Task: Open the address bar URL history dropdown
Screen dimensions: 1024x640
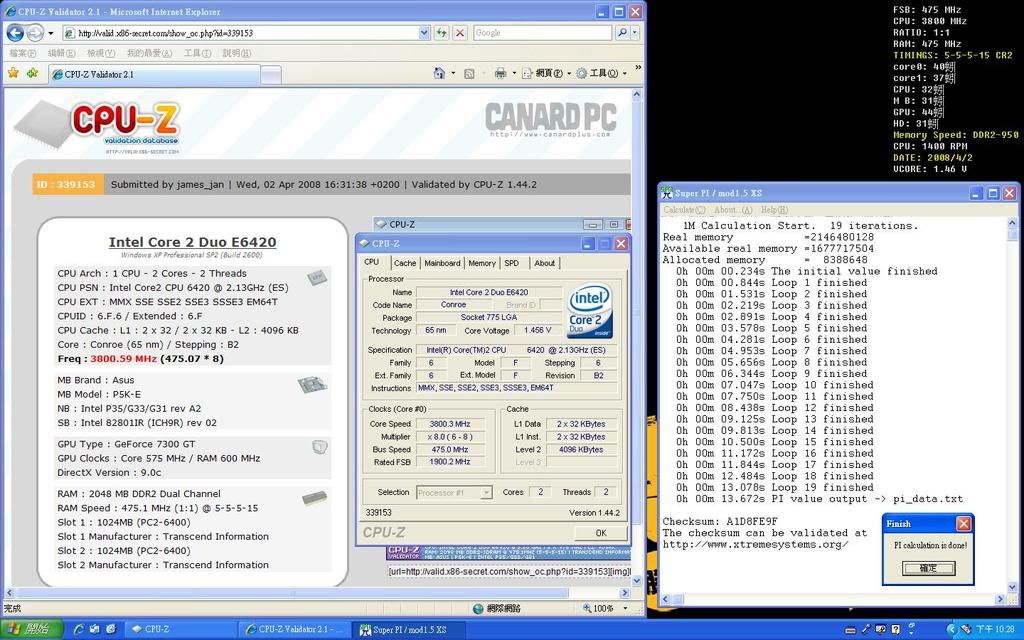Action: [424, 33]
